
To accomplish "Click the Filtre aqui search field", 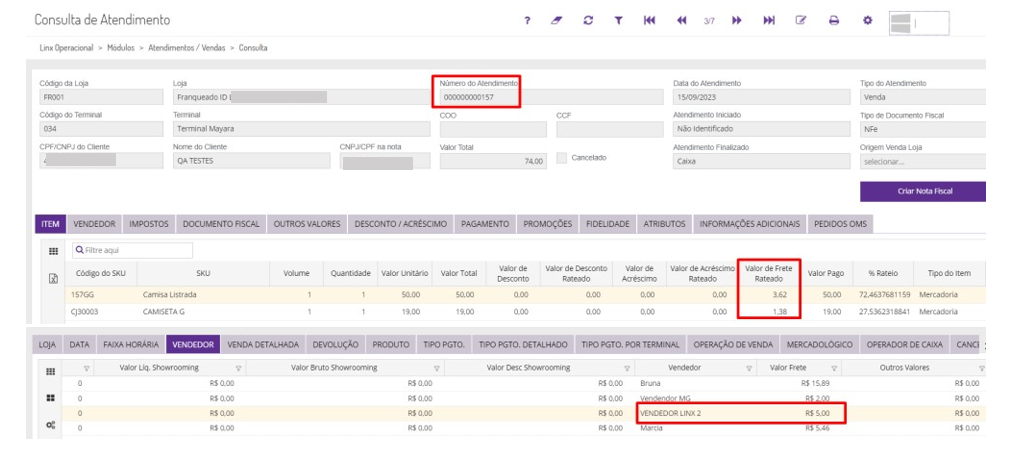I will 132,250.
